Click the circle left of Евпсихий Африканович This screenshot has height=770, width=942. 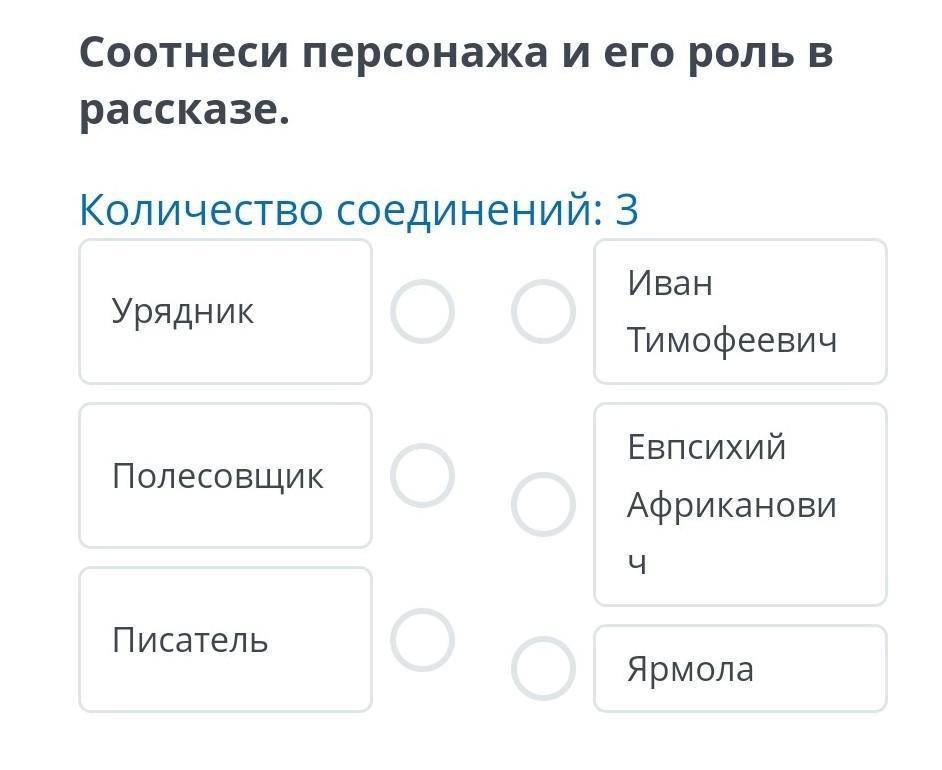pyautogui.click(x=543, y=504)
